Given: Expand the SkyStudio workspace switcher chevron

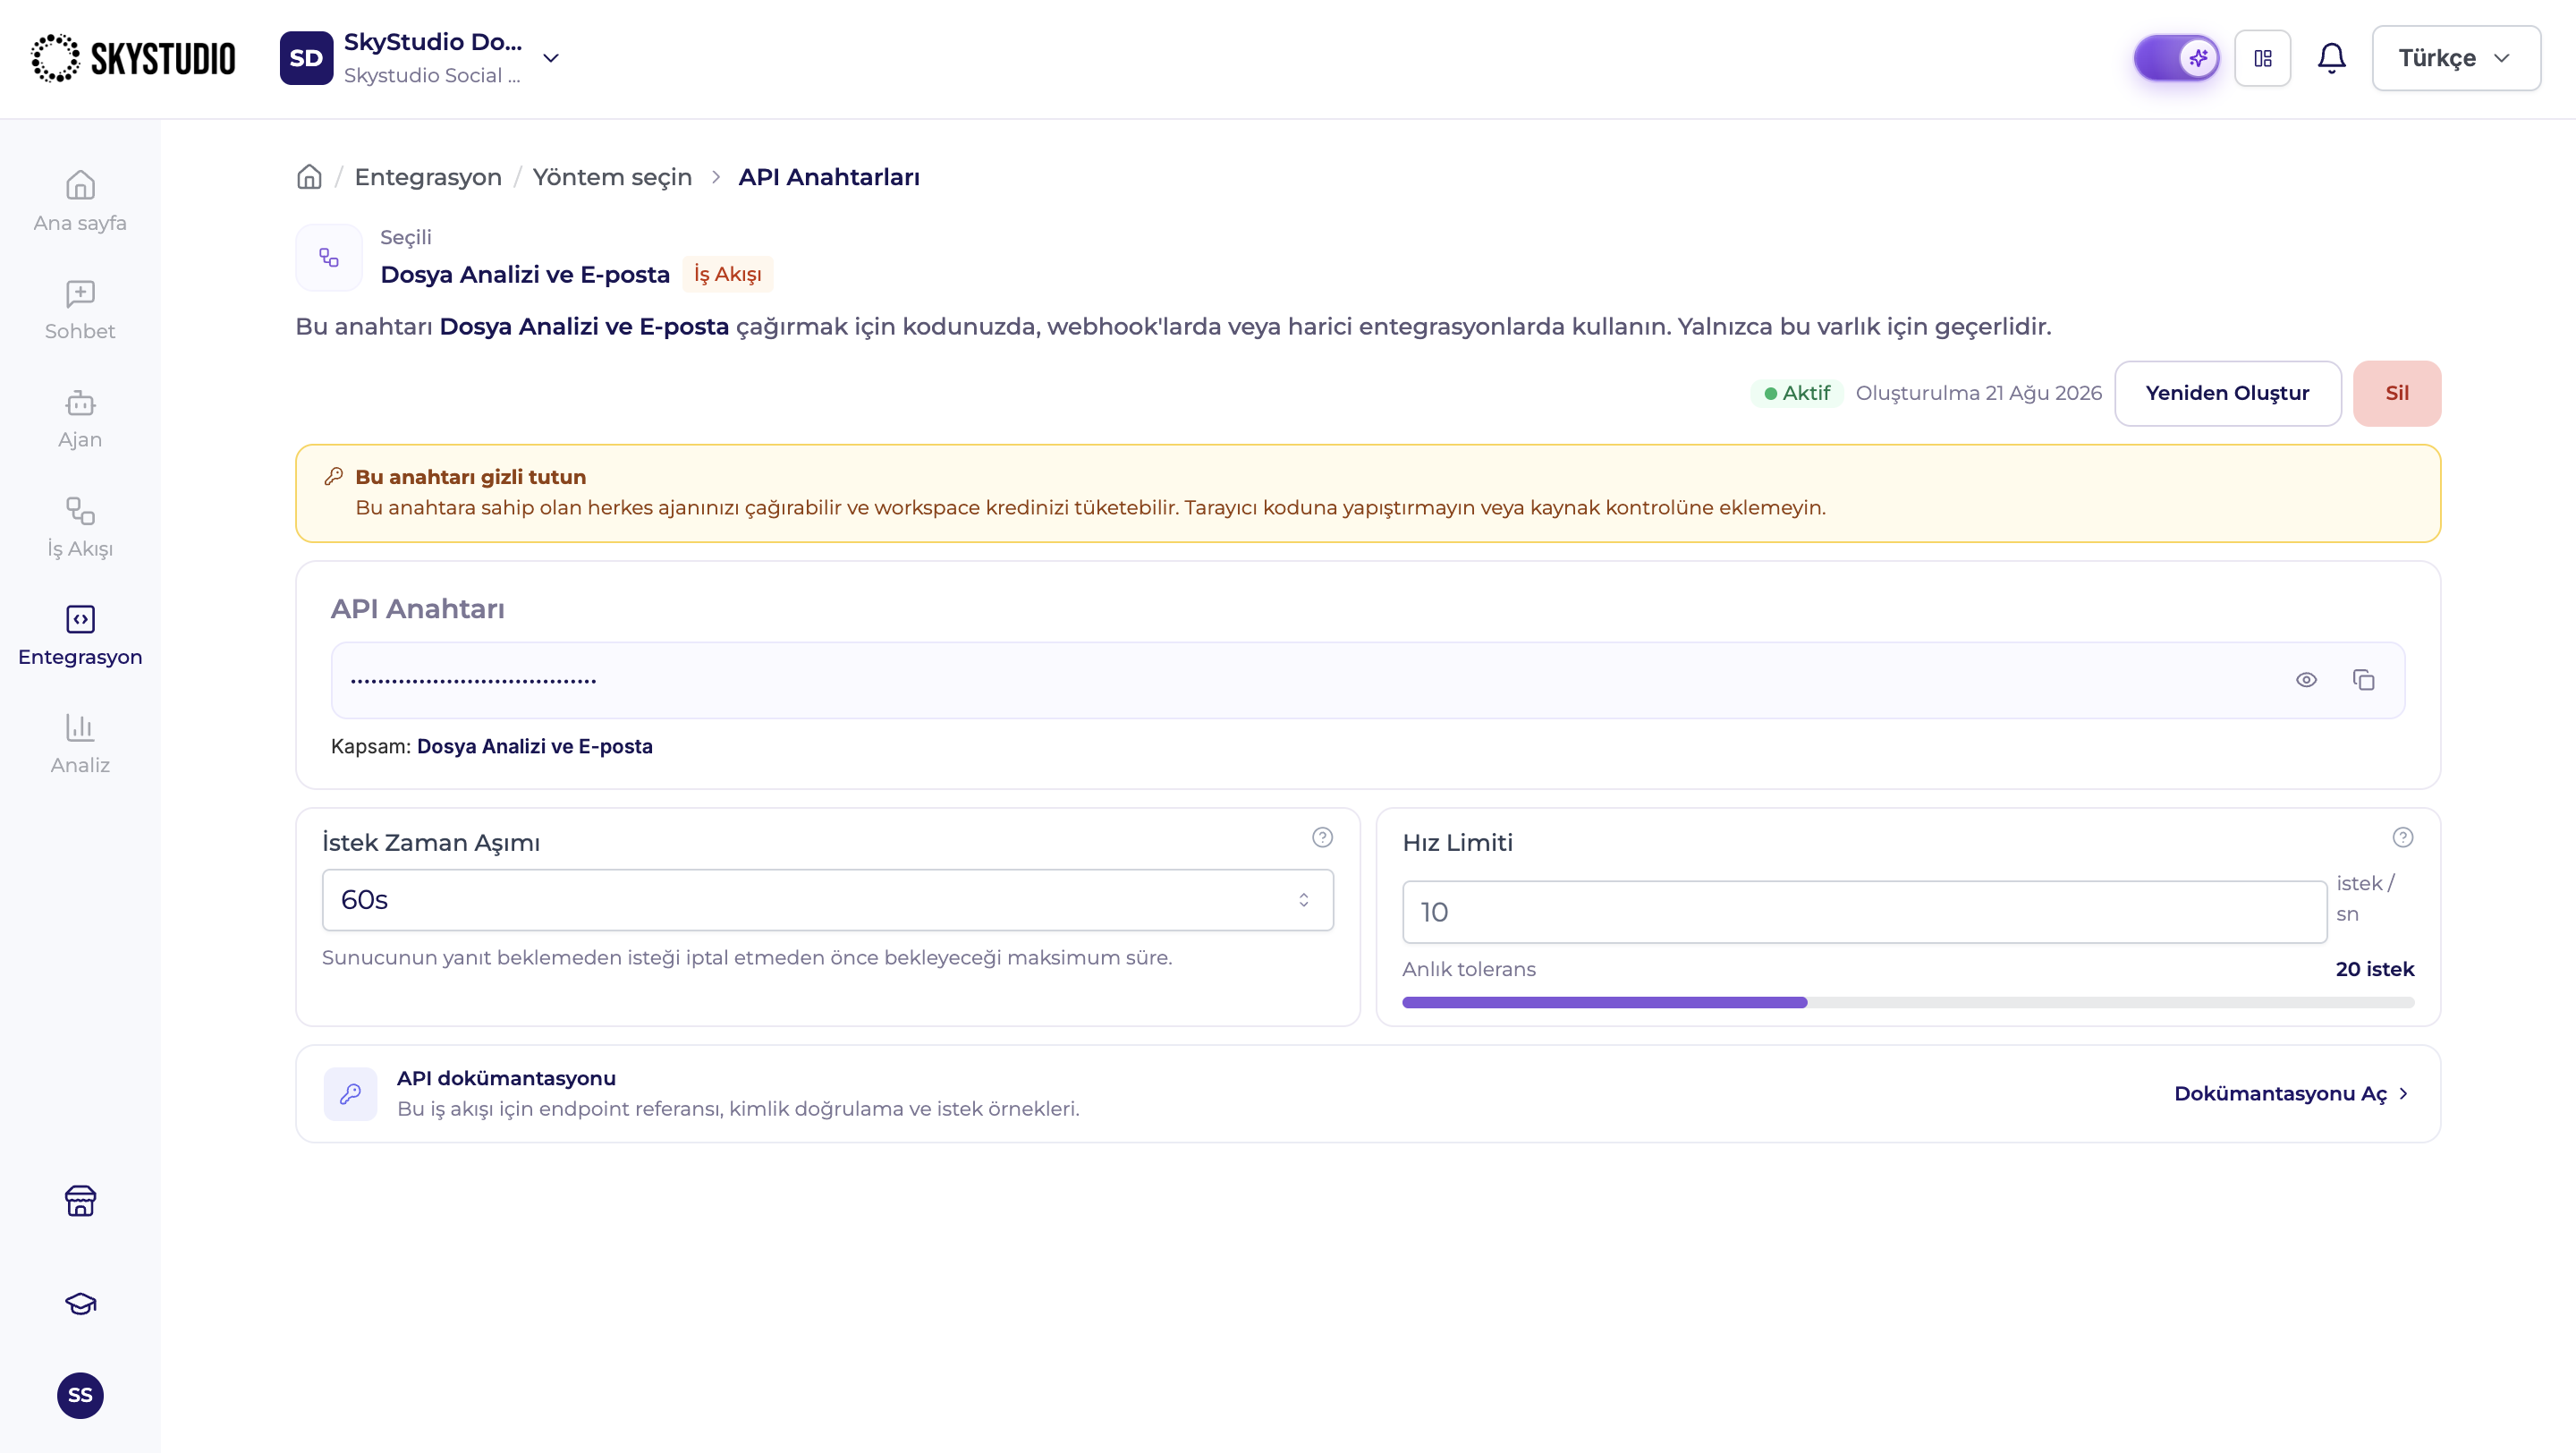Looking at the screenshot, I should pos(551,58).
